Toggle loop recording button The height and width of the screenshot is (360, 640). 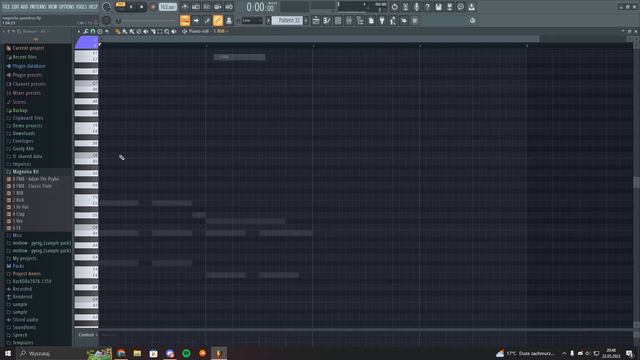229,7
